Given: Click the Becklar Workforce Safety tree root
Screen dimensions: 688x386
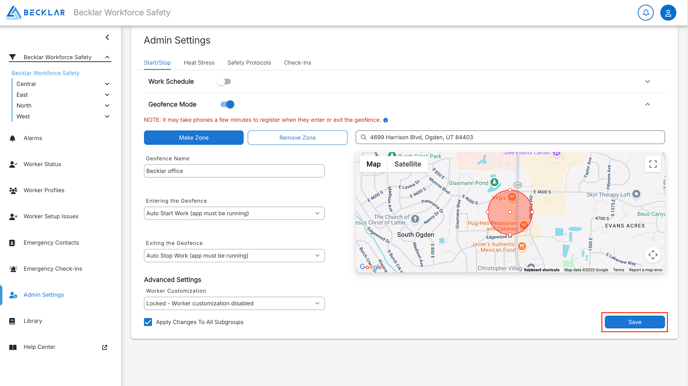Looking at the screenshot, I should (x=46, y=73).
